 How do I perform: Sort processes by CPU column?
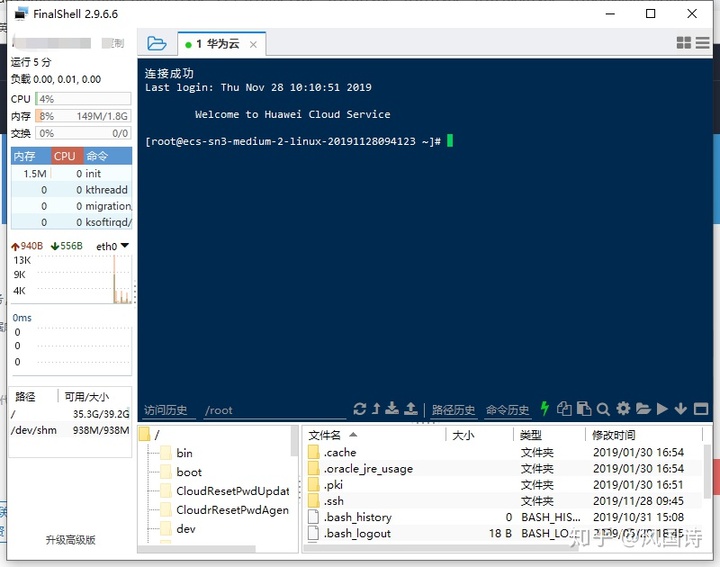(65, 156)
